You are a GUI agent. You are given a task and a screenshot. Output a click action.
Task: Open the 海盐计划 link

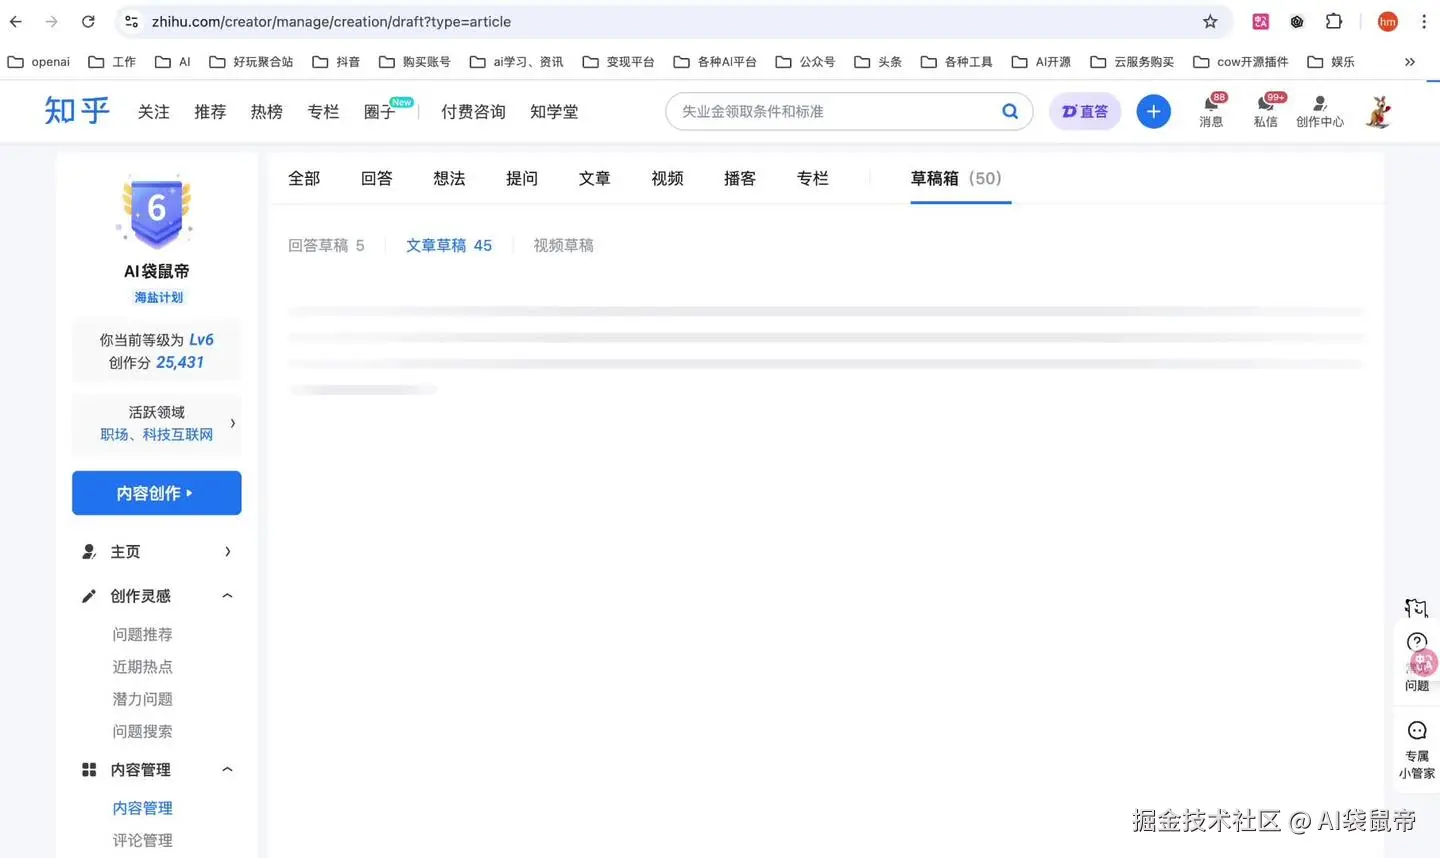pyautogui.click(x=157, y=297)
